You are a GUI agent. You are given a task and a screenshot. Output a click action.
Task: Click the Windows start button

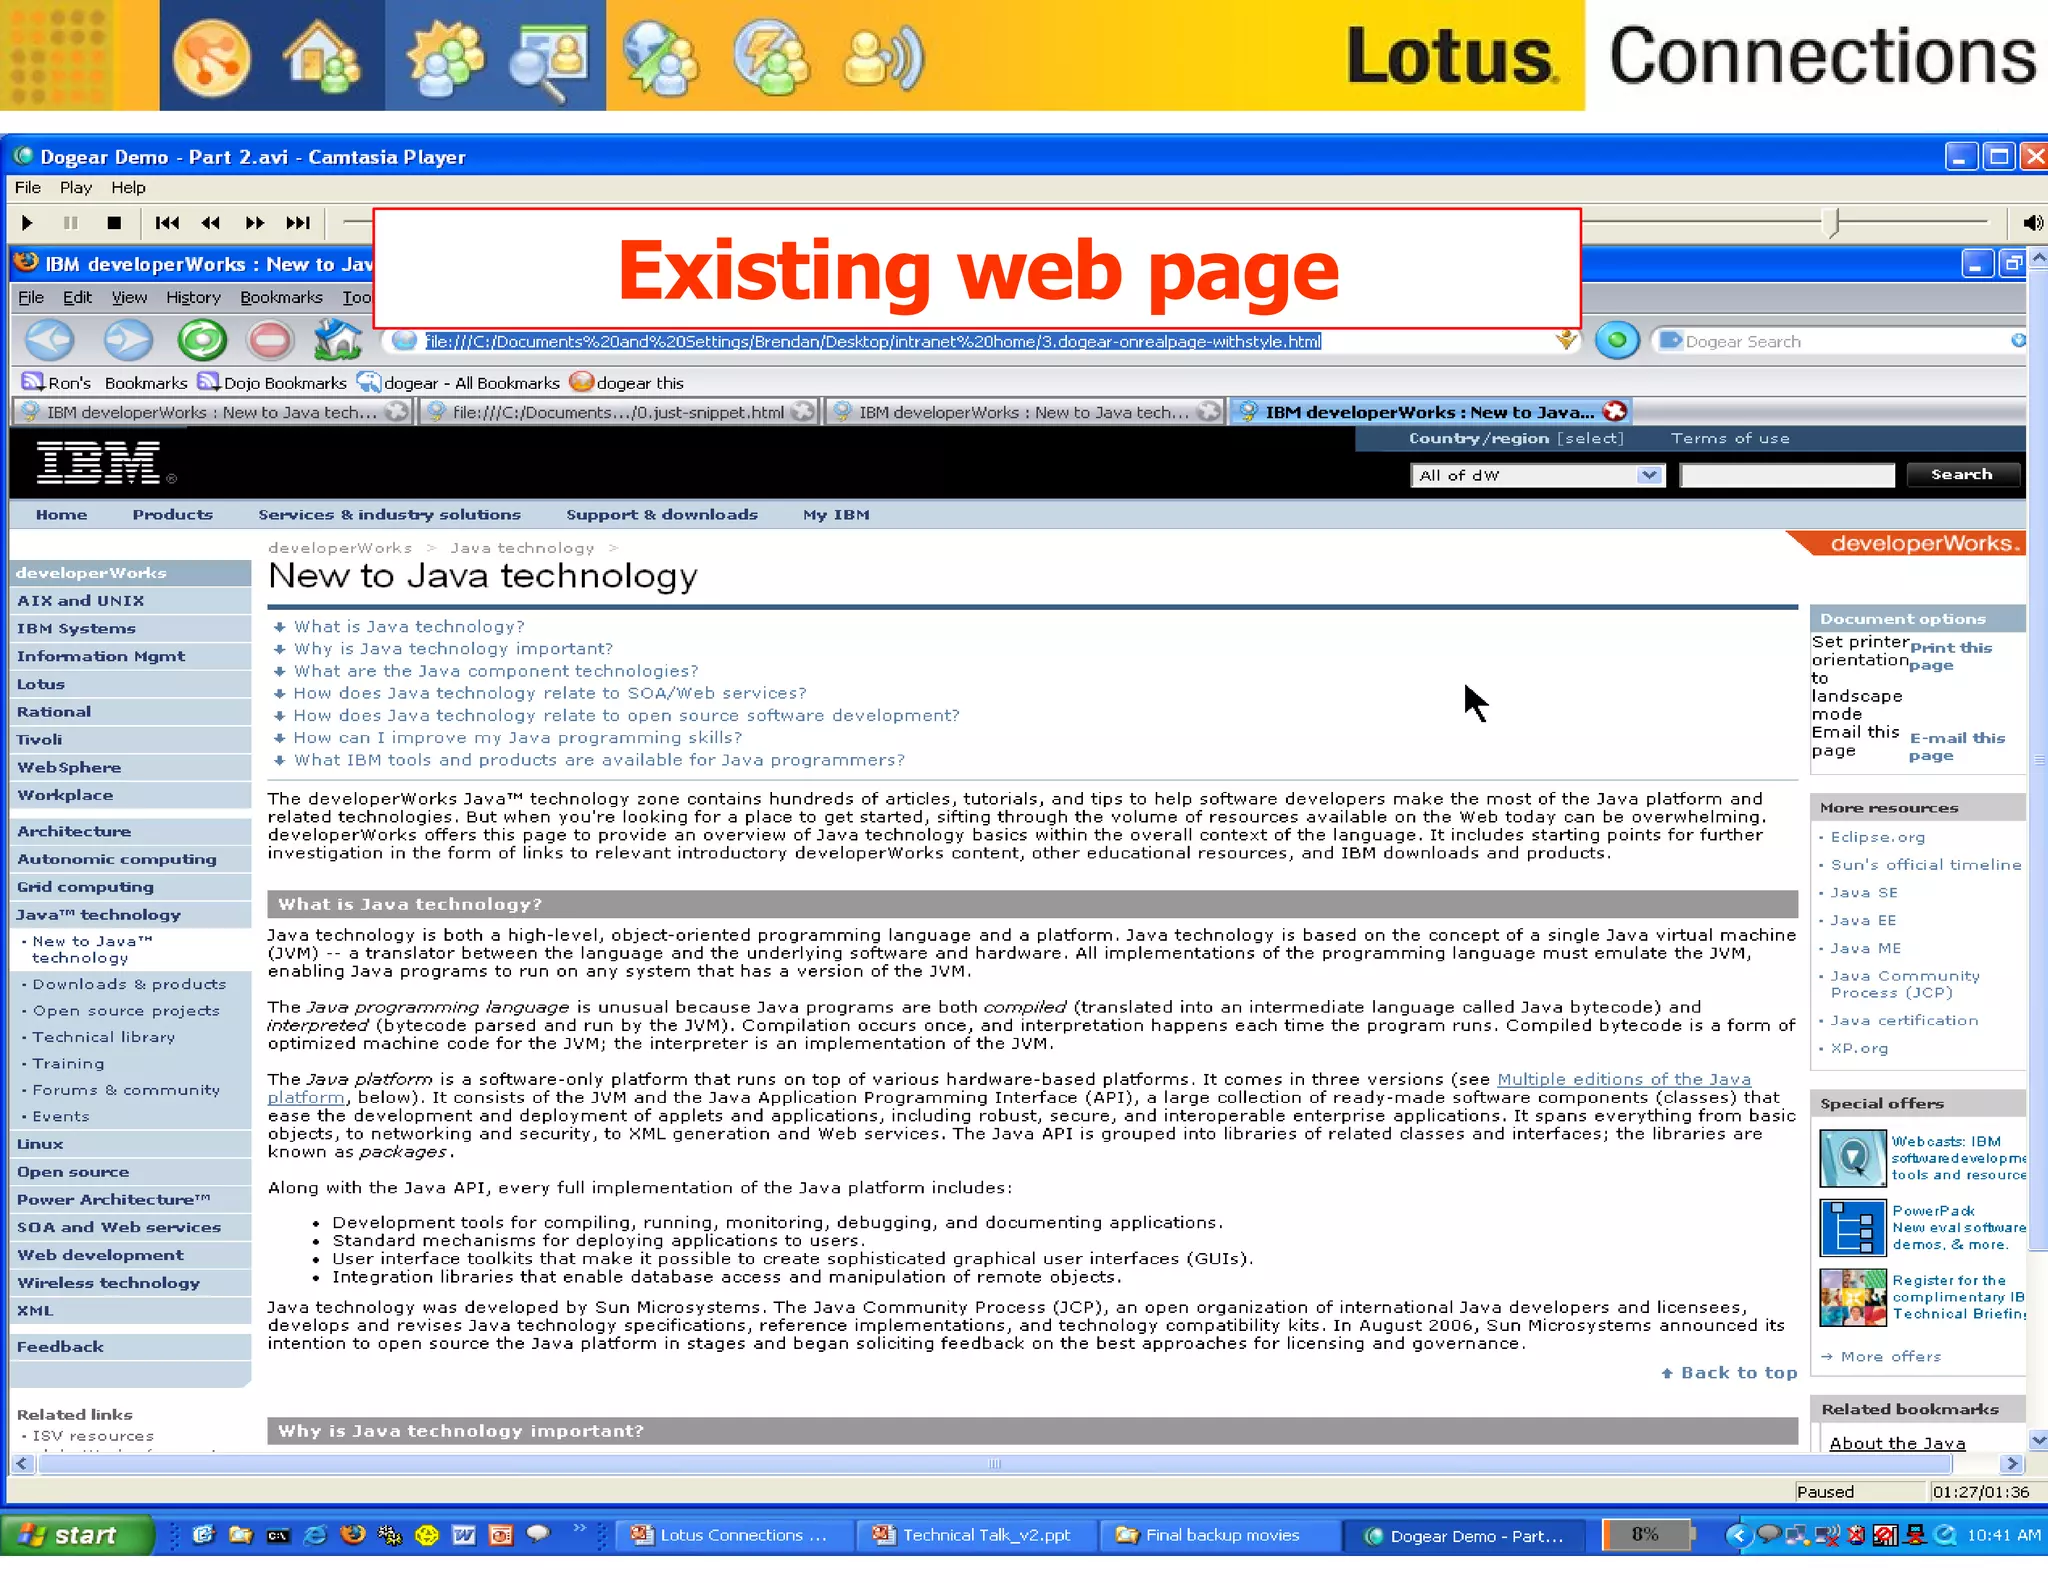click(x=77, y=1535)
